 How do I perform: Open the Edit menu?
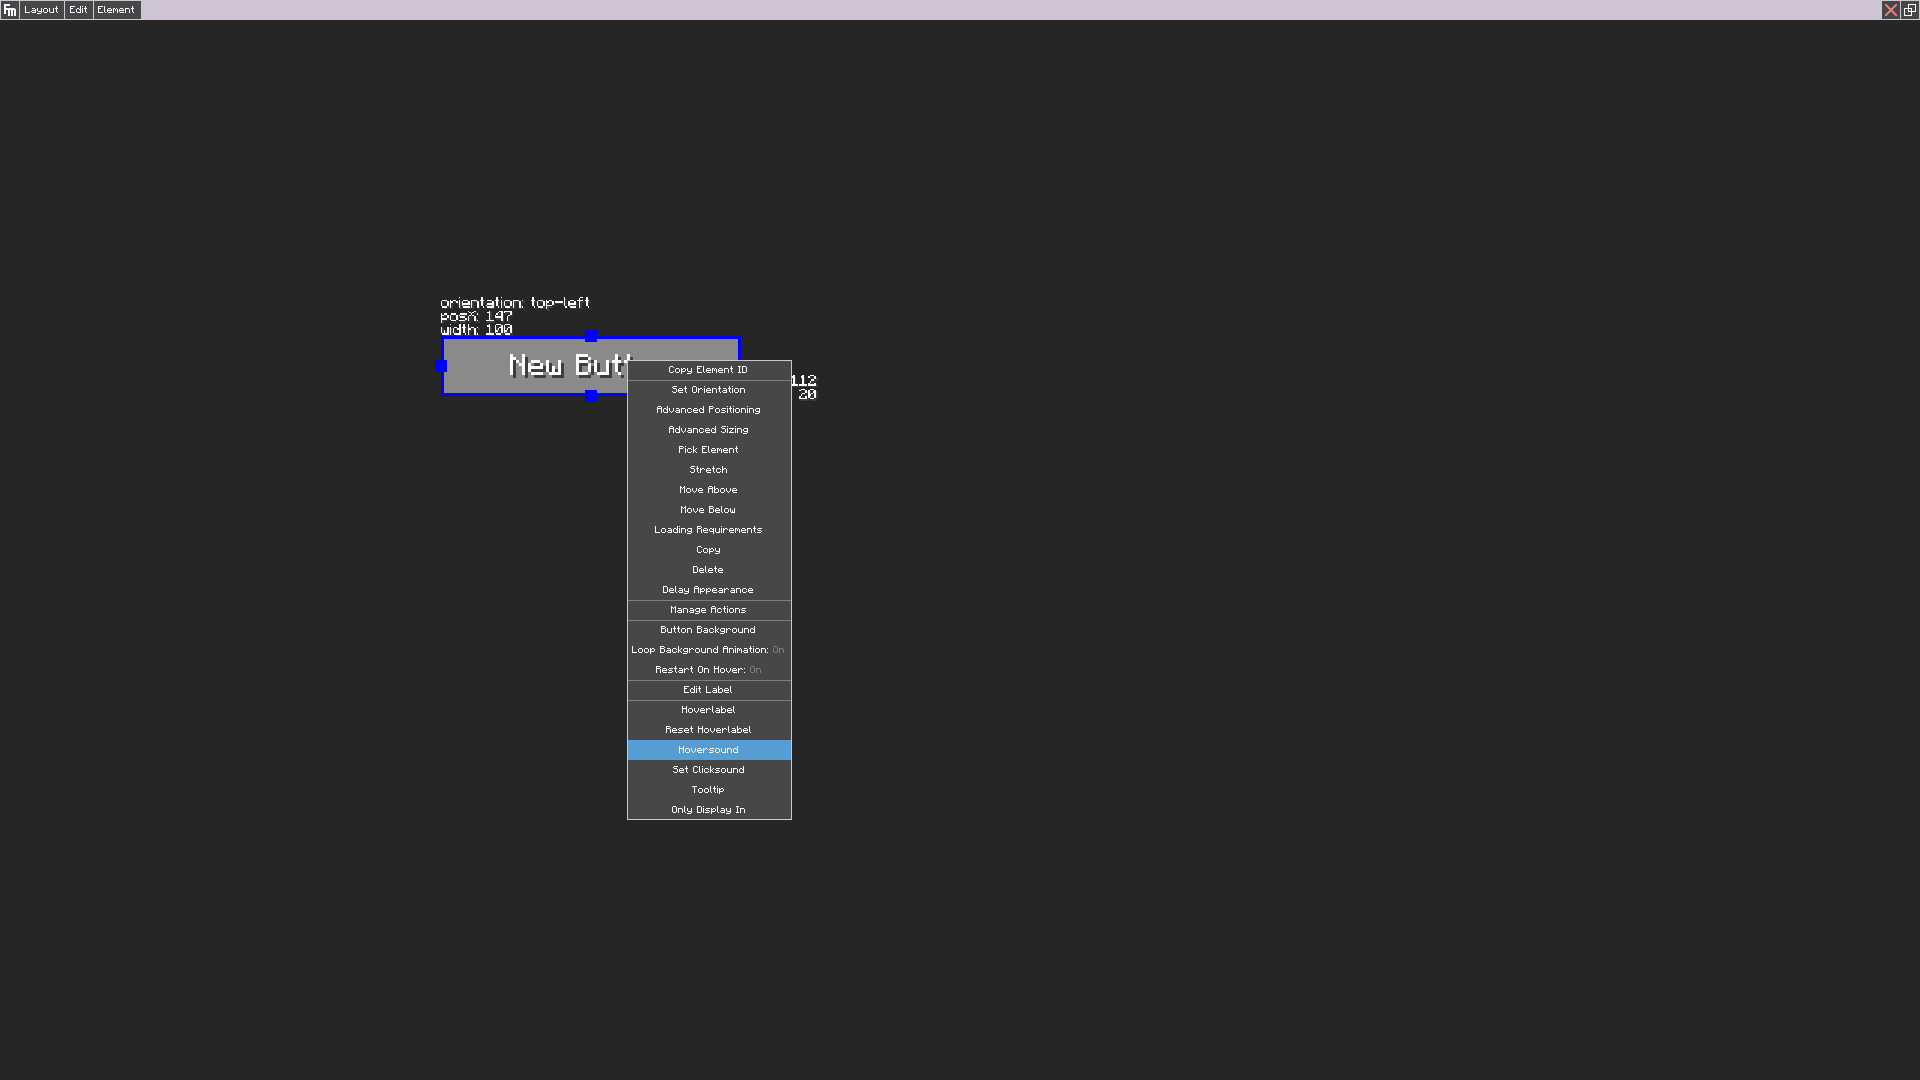79,10
